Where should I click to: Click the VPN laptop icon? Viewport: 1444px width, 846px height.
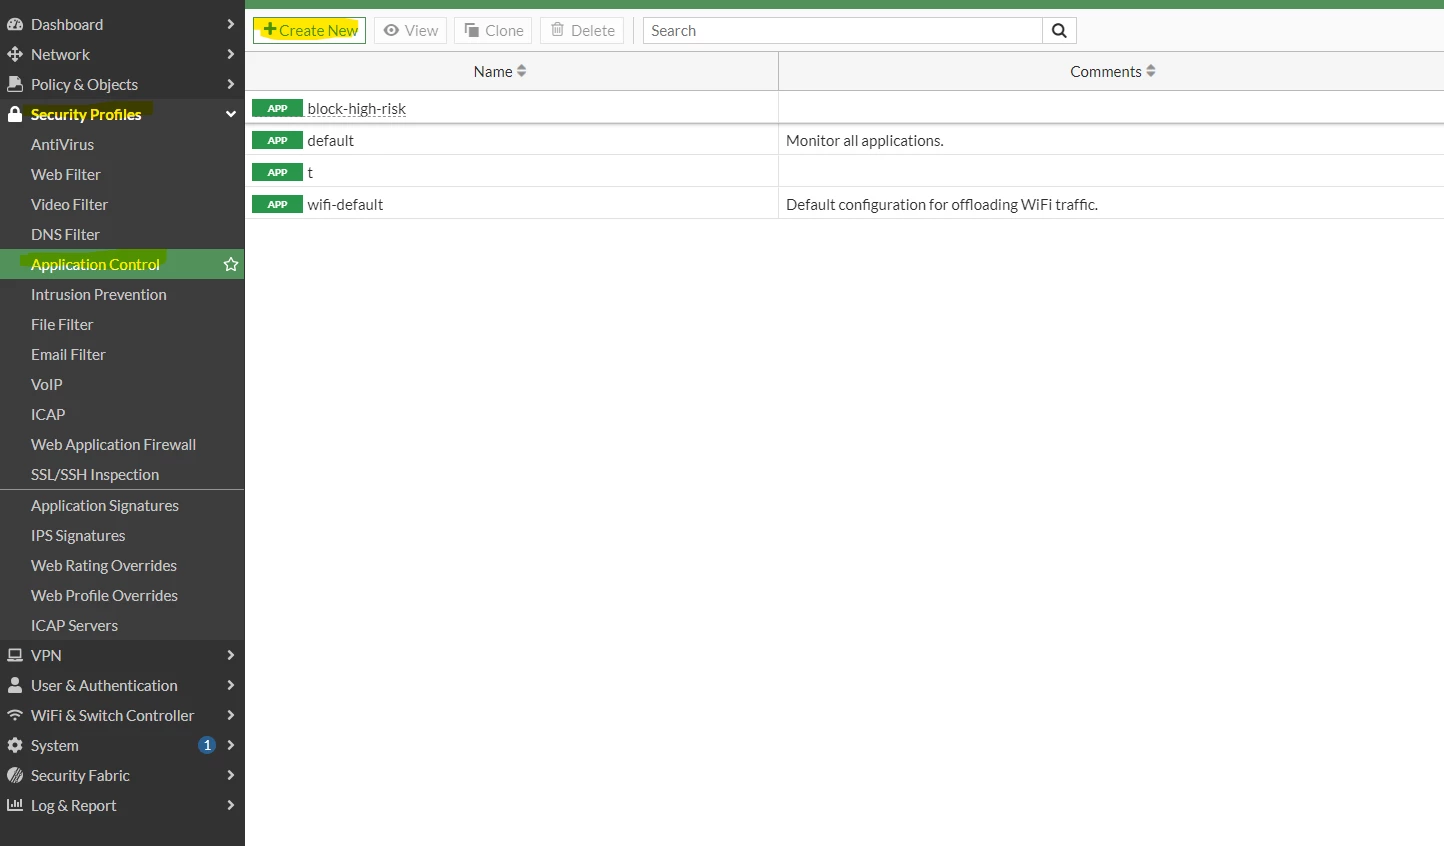(x=15, y=655)
